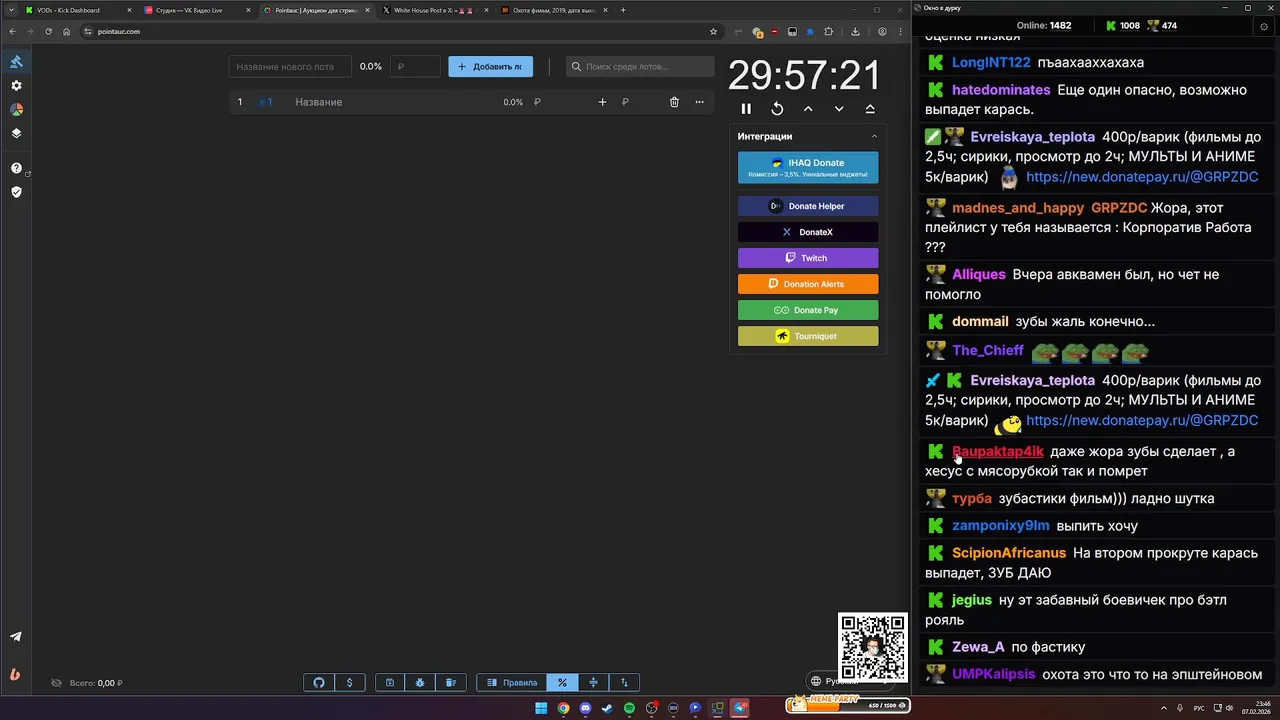Open Discord from the taskbar
This screenshot has width=1280, height=720.
click(x=585, y=708)
